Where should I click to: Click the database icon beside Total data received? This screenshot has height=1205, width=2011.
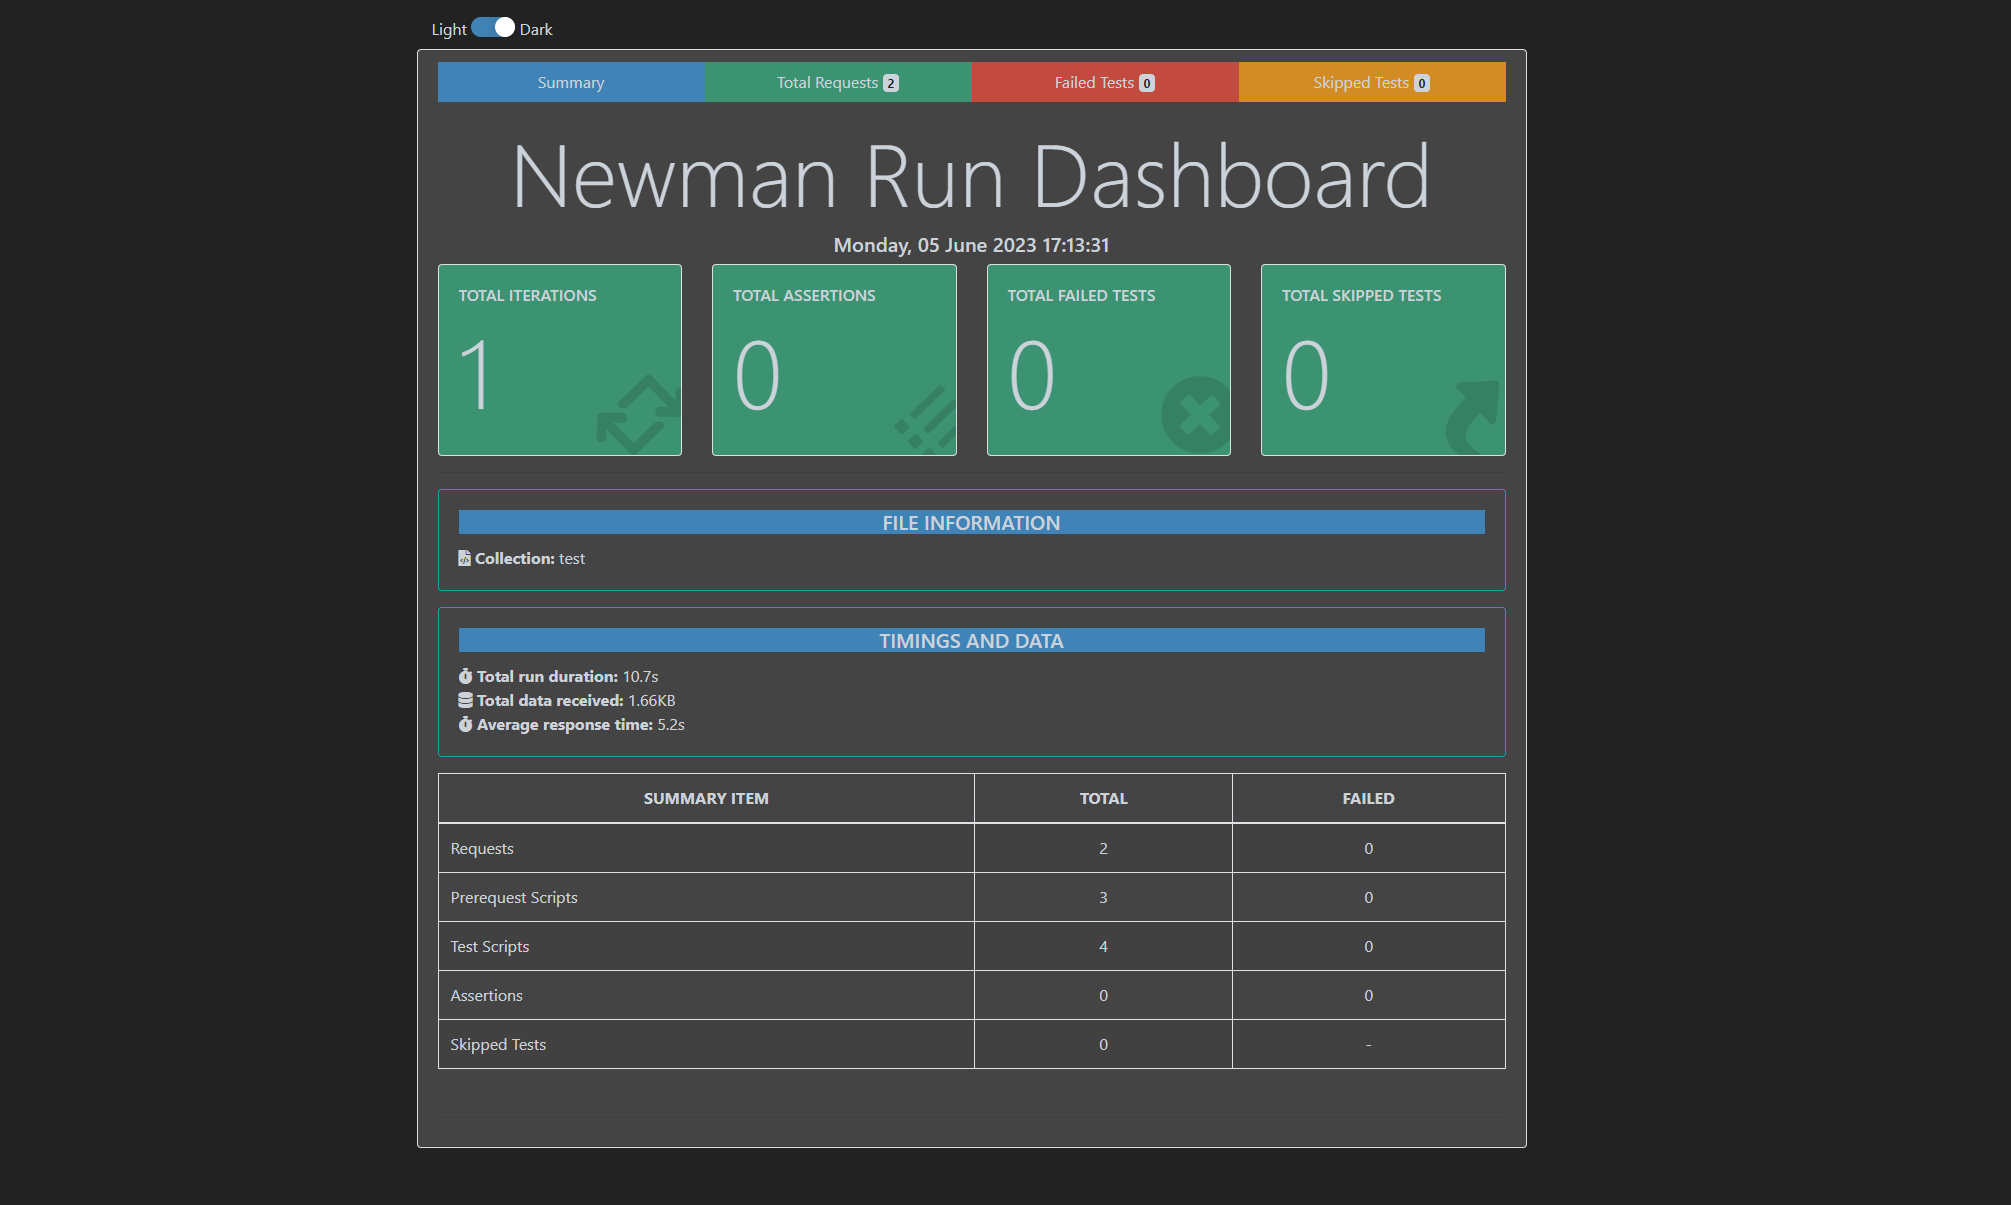465,701
